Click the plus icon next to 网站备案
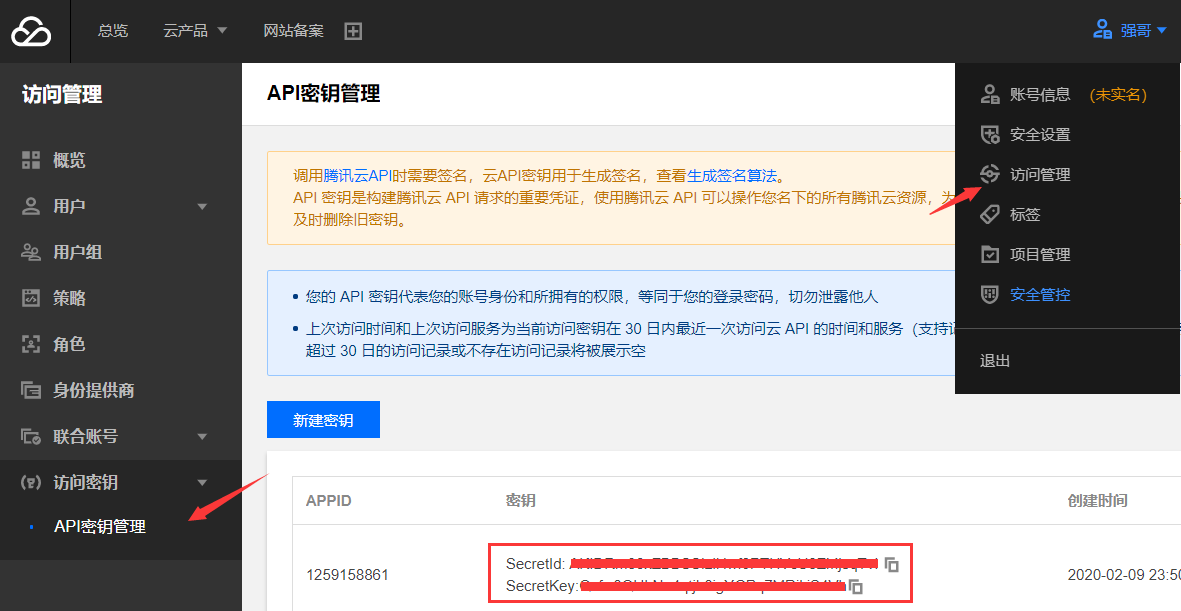This screenshot has height=611, width=1181. 353,31
